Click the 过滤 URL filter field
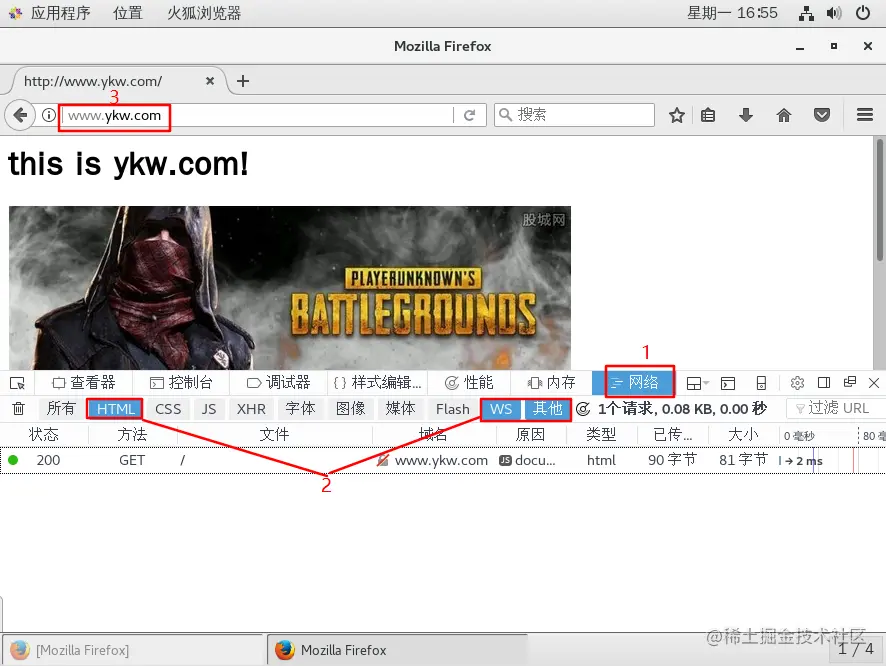Image resolution: width=886 pixels, height=666 pixels. [x=836, y=408]
